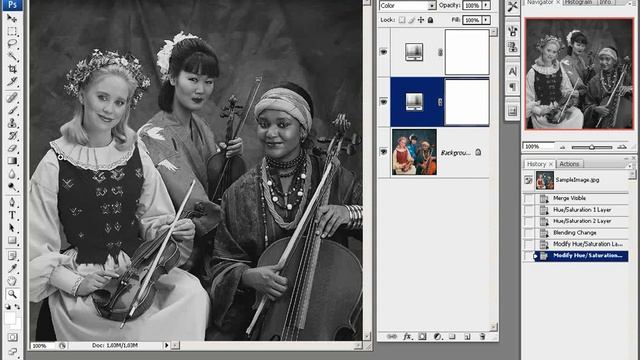Select the Slice tool
The width and height of the screenshot is (640, 360).
point(12,81)
